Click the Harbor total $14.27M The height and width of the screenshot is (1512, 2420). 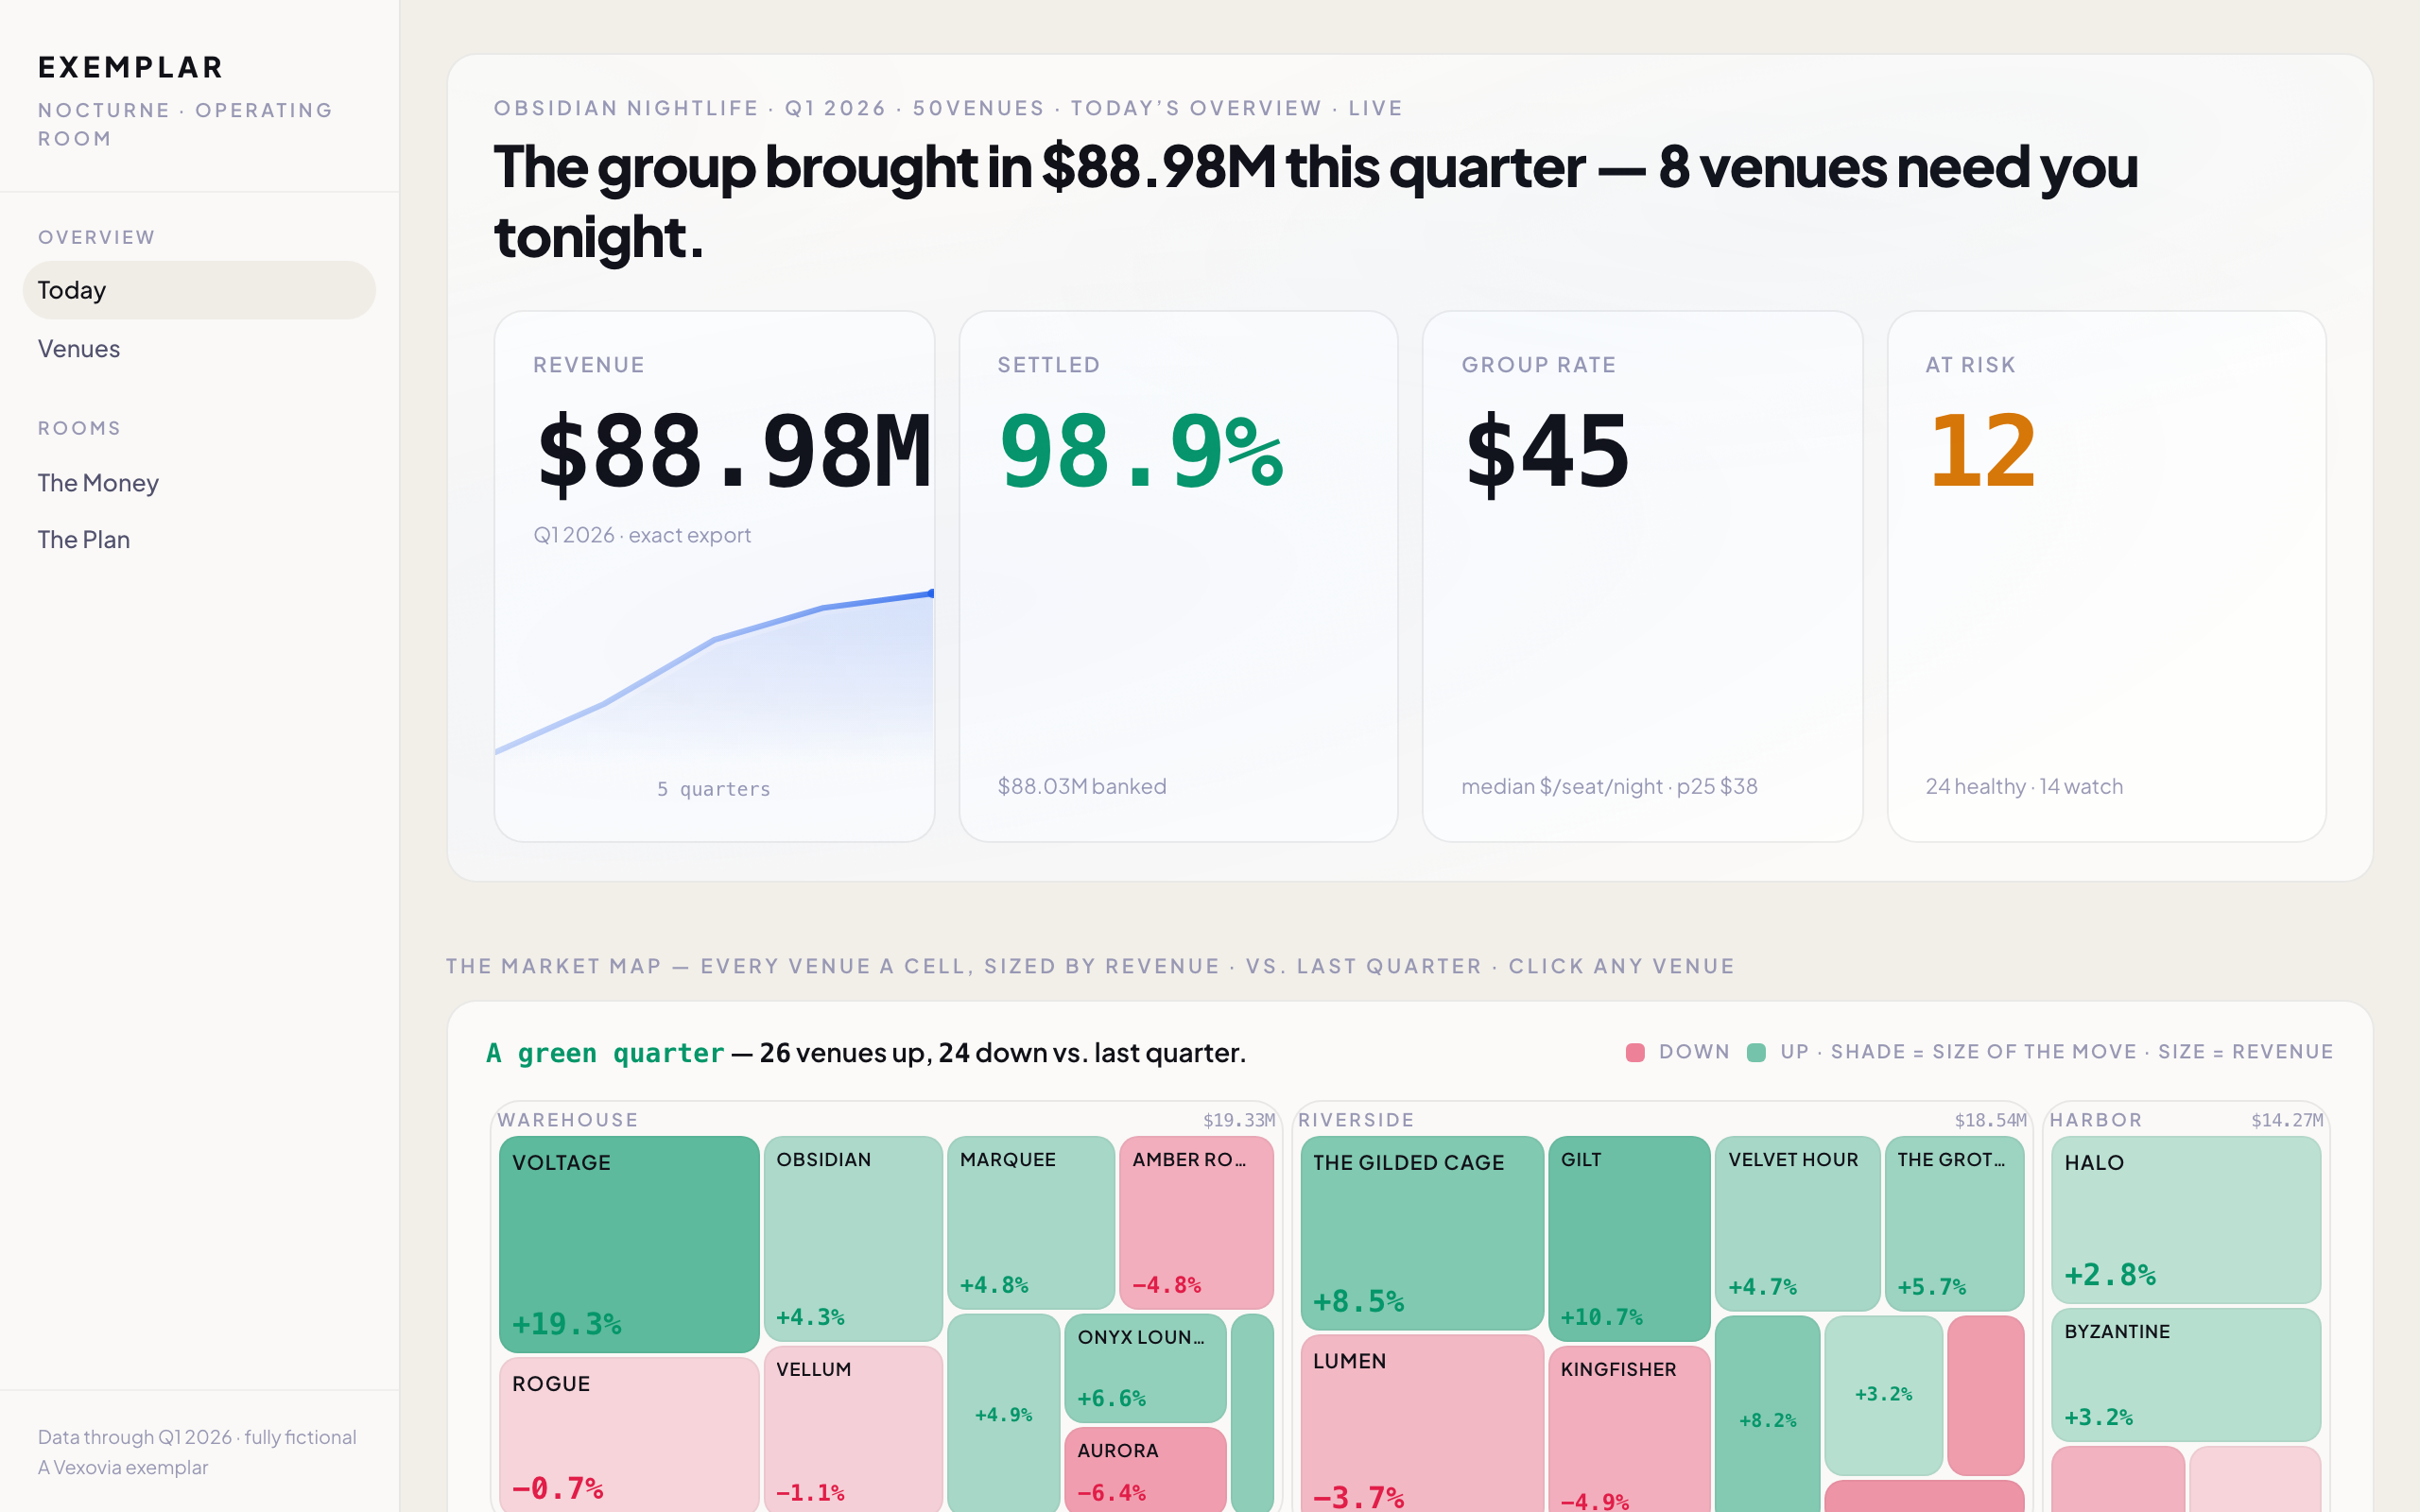tap(2287, 1120)
